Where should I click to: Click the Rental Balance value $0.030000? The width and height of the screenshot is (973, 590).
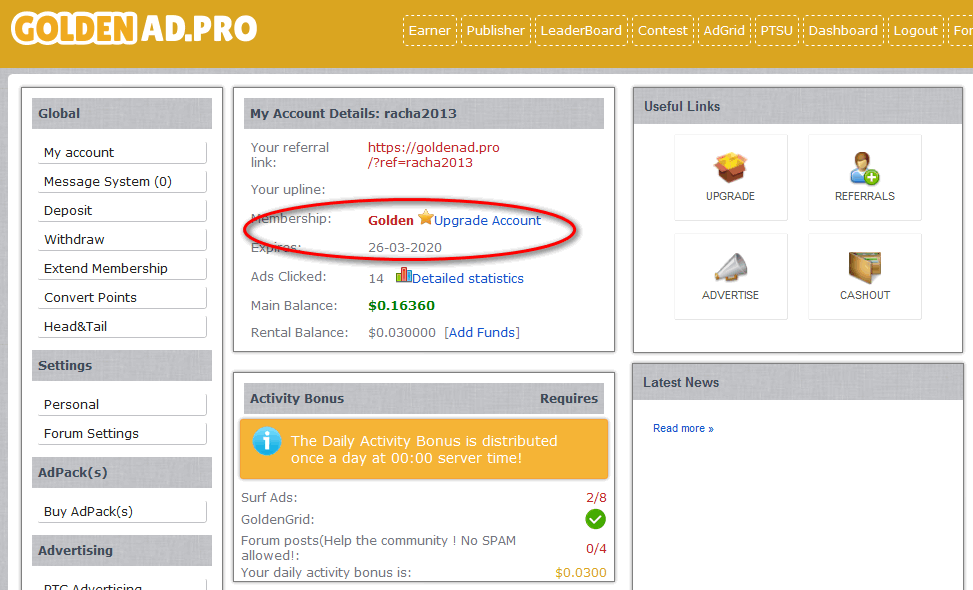click(402, 333)
